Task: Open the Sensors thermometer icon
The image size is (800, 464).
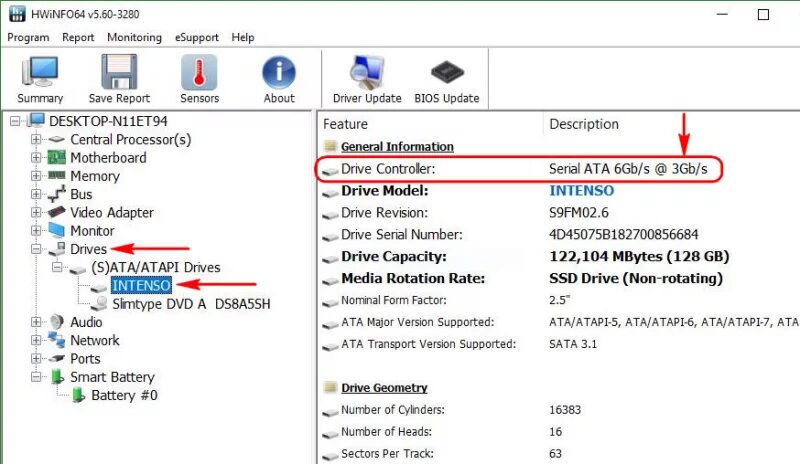Action: tap(199, 72)
